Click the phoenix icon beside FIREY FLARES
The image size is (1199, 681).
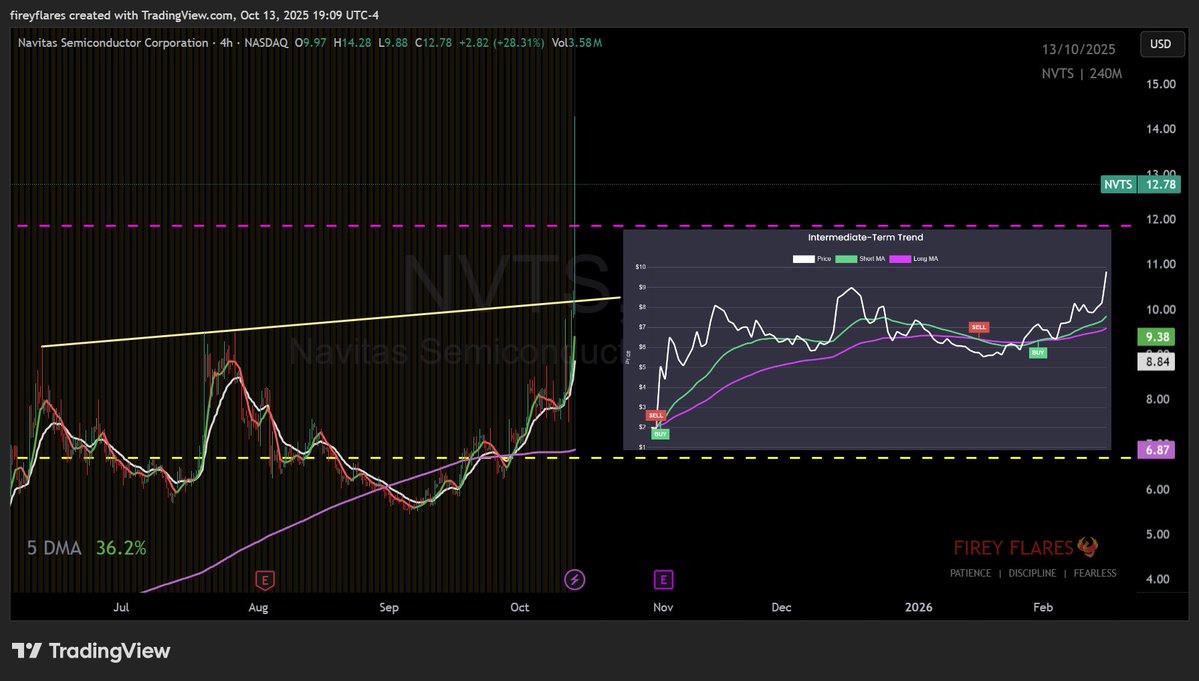(1088, 546)
